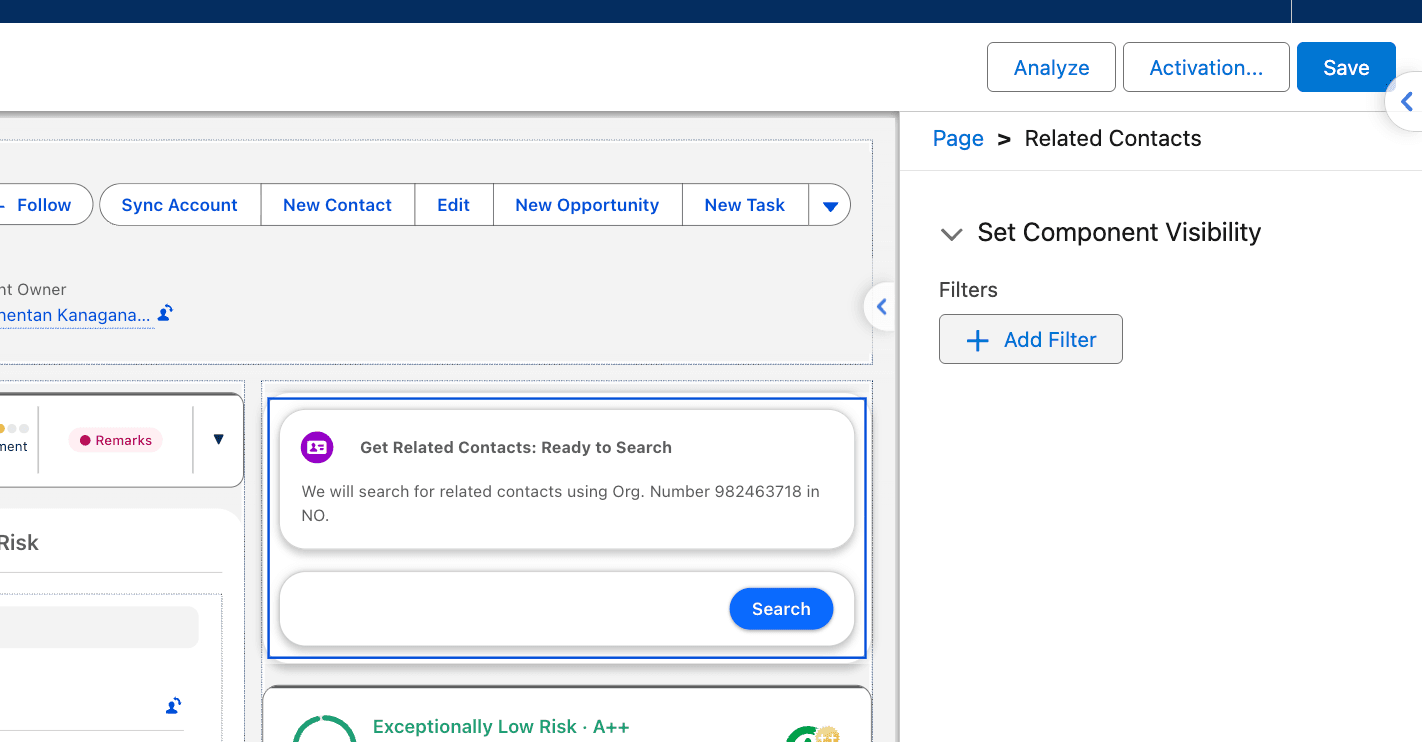Go back to Page via the breadcrumb link

(x=958, y=138)
